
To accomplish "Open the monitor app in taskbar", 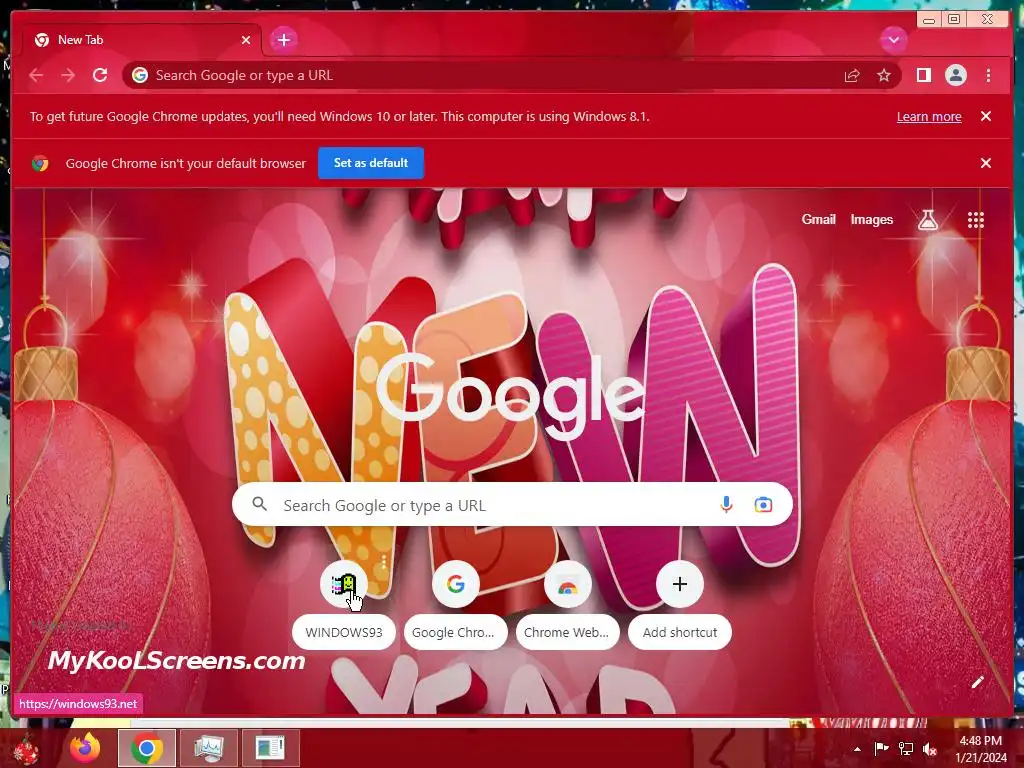I will (x=209, y=748).
